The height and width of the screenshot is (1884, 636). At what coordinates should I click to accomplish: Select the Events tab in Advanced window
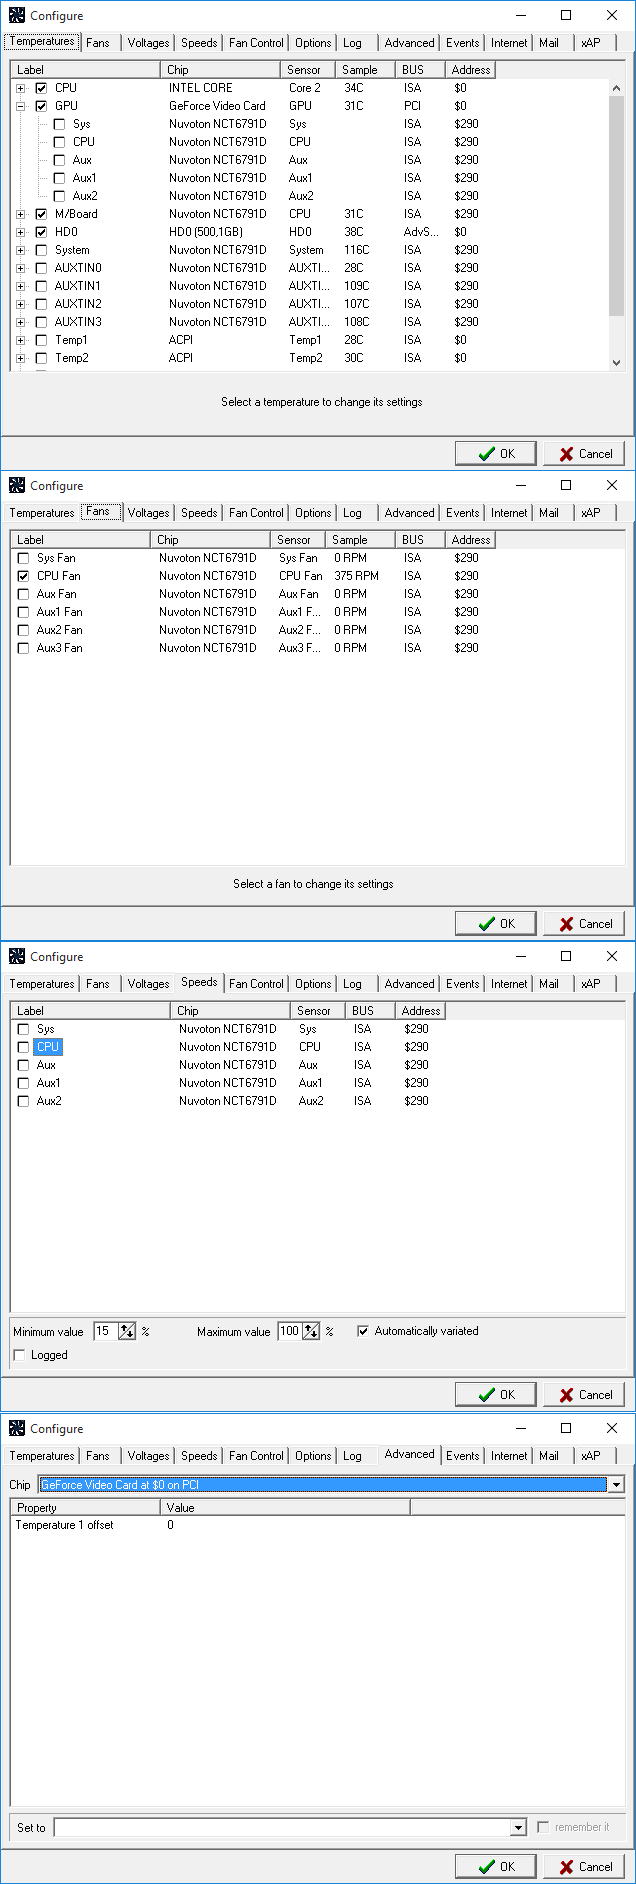coord(462,1456)
